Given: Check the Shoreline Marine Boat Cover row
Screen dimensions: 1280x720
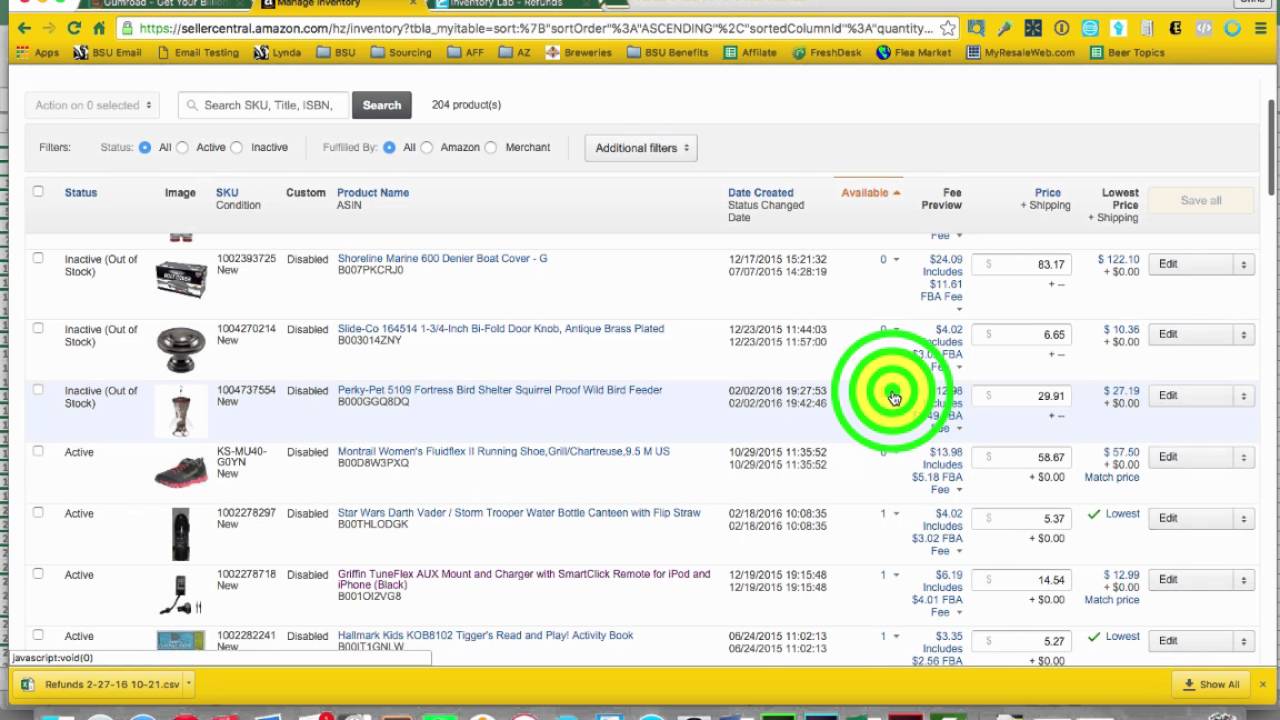Looking at the screenshot, I should [38, 258].
